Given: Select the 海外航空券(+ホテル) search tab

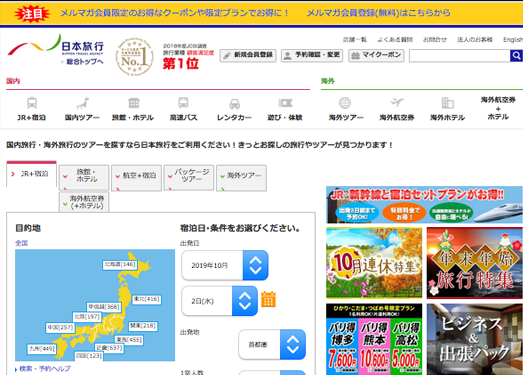Looking at the screenshot, I should (84, 202).
